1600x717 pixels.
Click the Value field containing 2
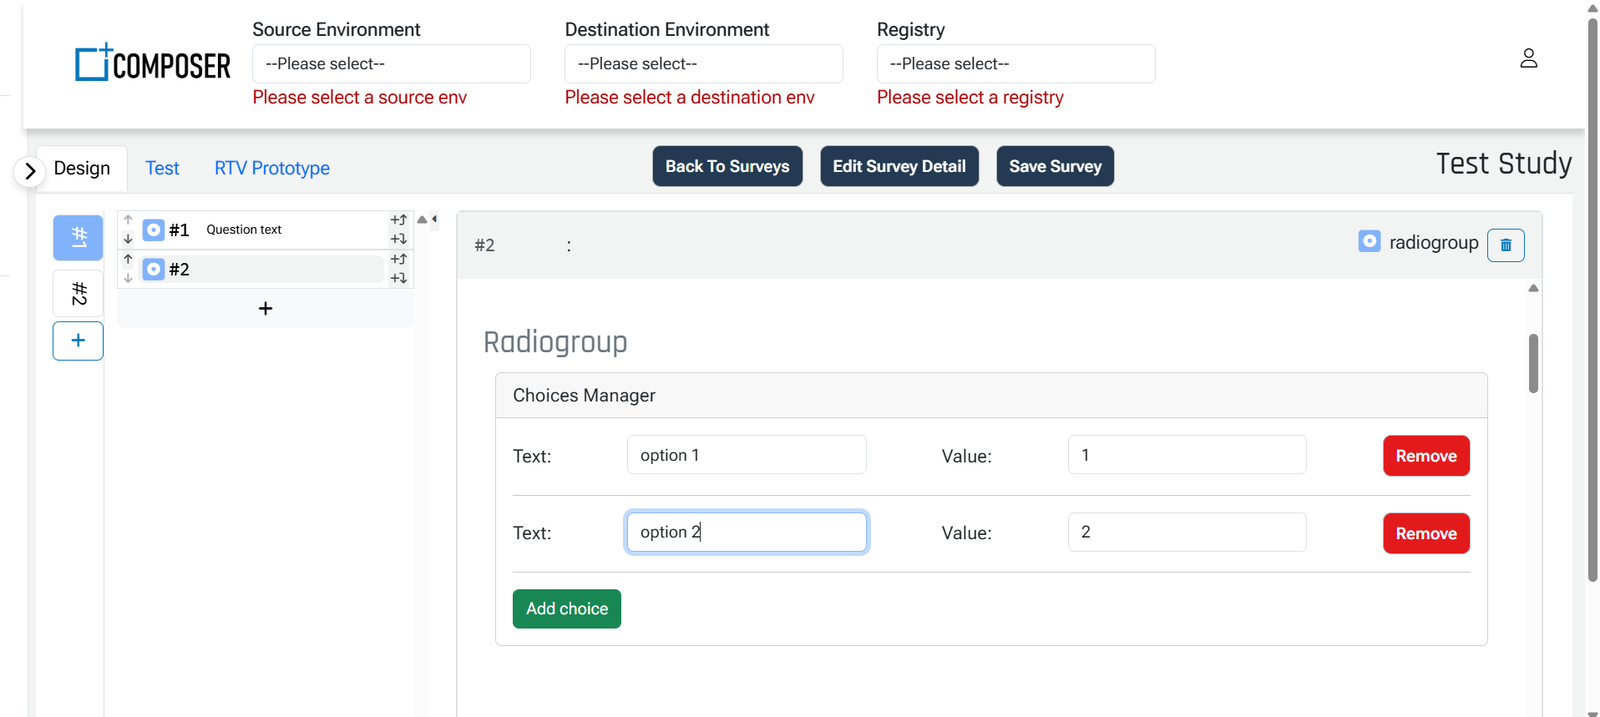(1187, 532)
